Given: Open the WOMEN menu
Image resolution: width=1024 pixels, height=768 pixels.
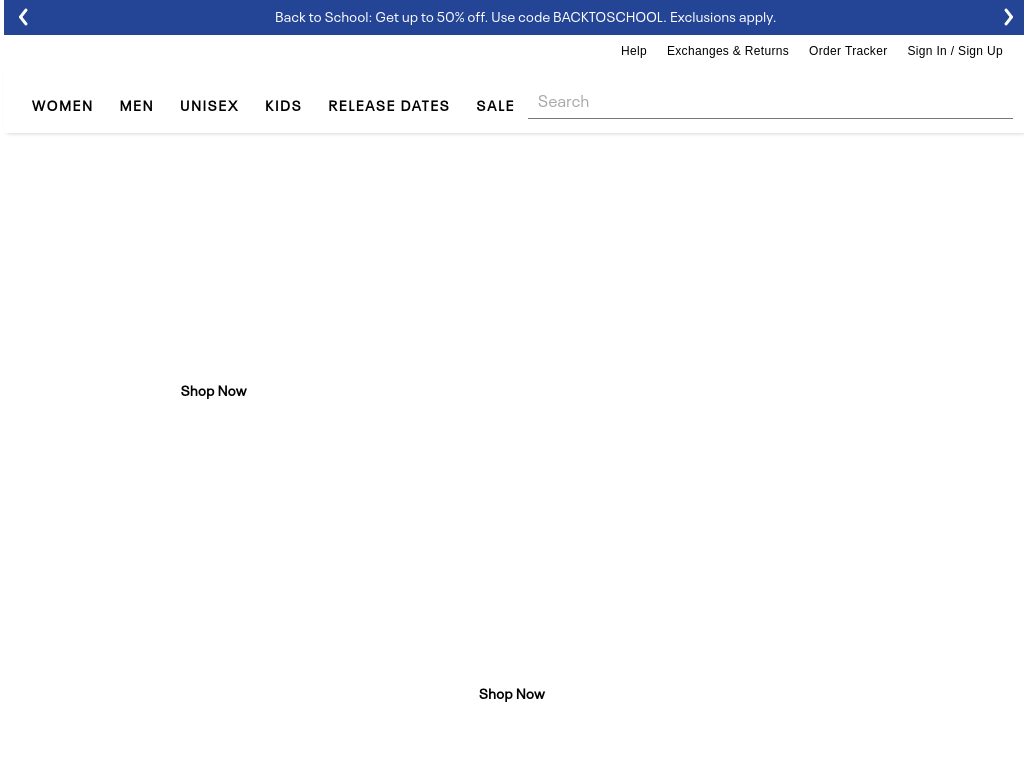Looking at the screenshot, I should (62, 105).
